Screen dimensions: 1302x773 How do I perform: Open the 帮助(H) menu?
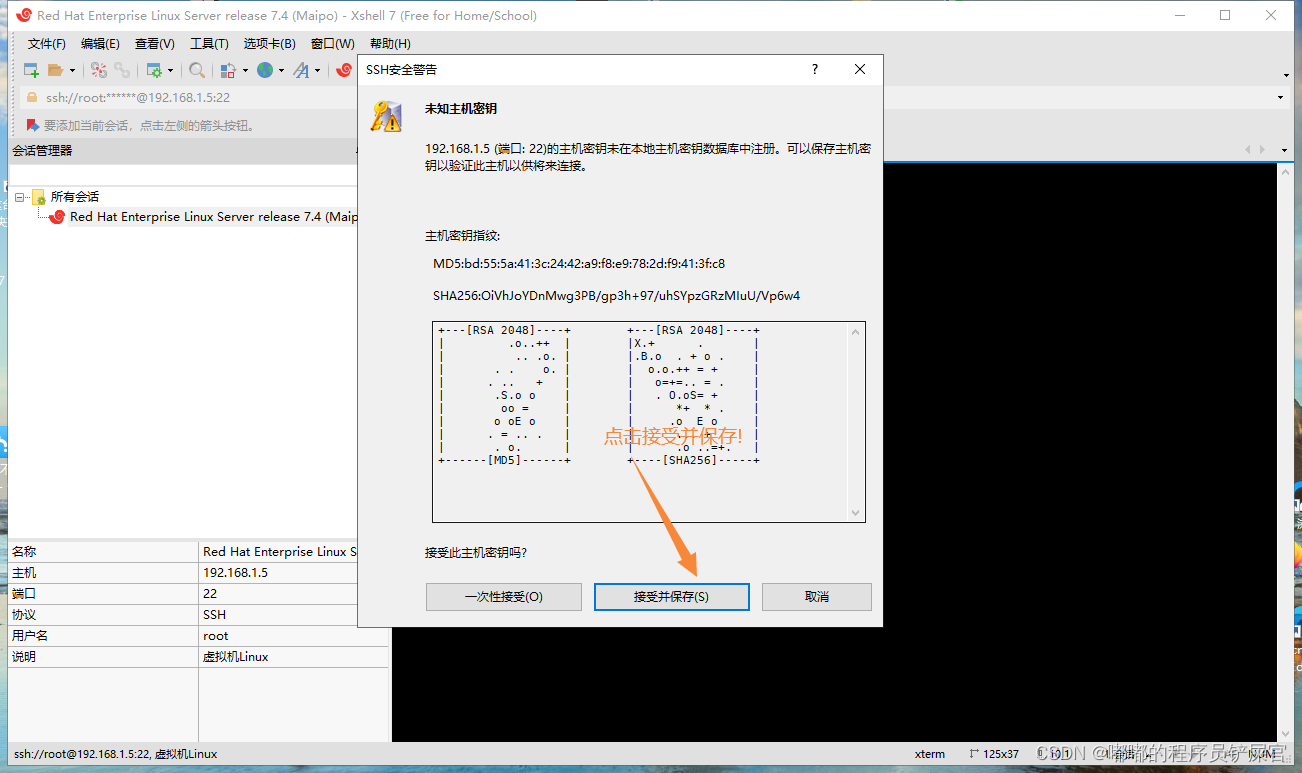(x=390, y=44)
